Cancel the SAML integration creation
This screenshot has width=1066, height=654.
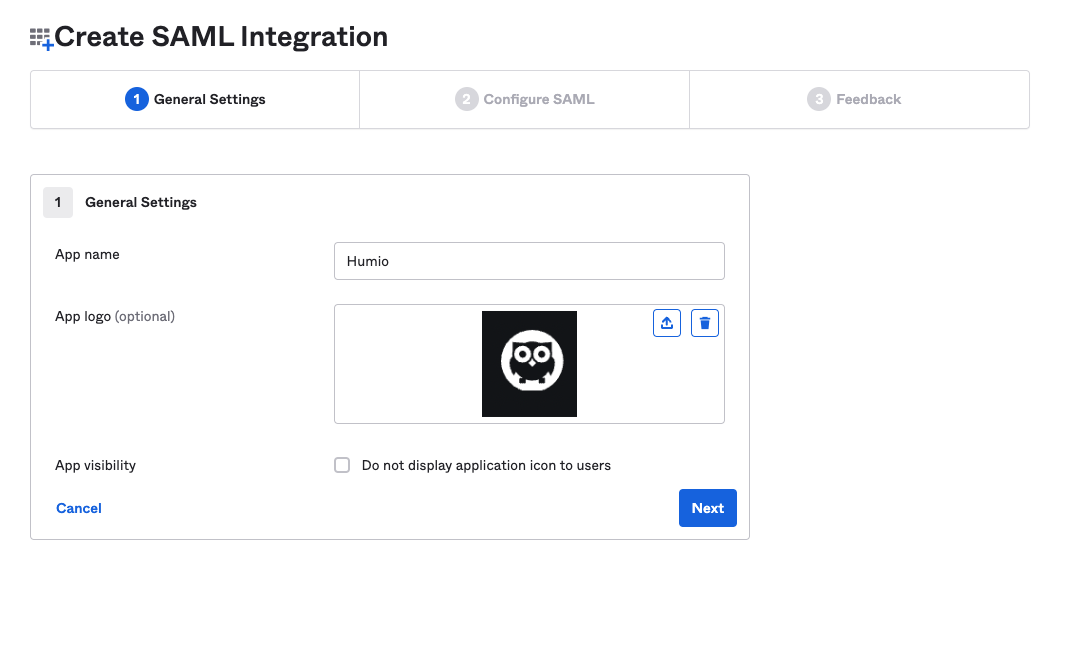coord(78,508)
